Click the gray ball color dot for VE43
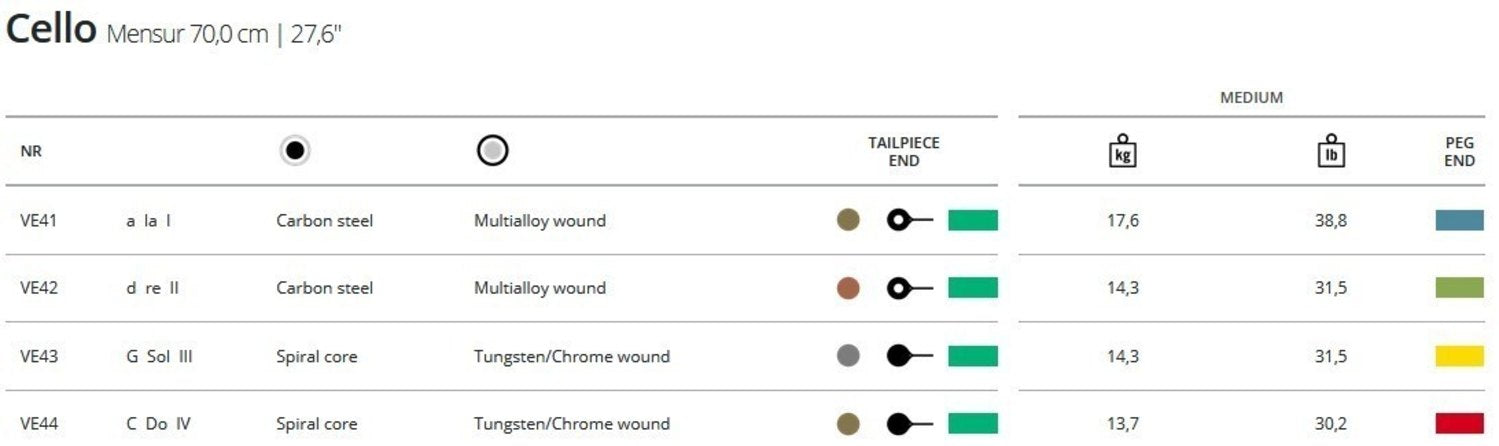 (x=848, y=356)
